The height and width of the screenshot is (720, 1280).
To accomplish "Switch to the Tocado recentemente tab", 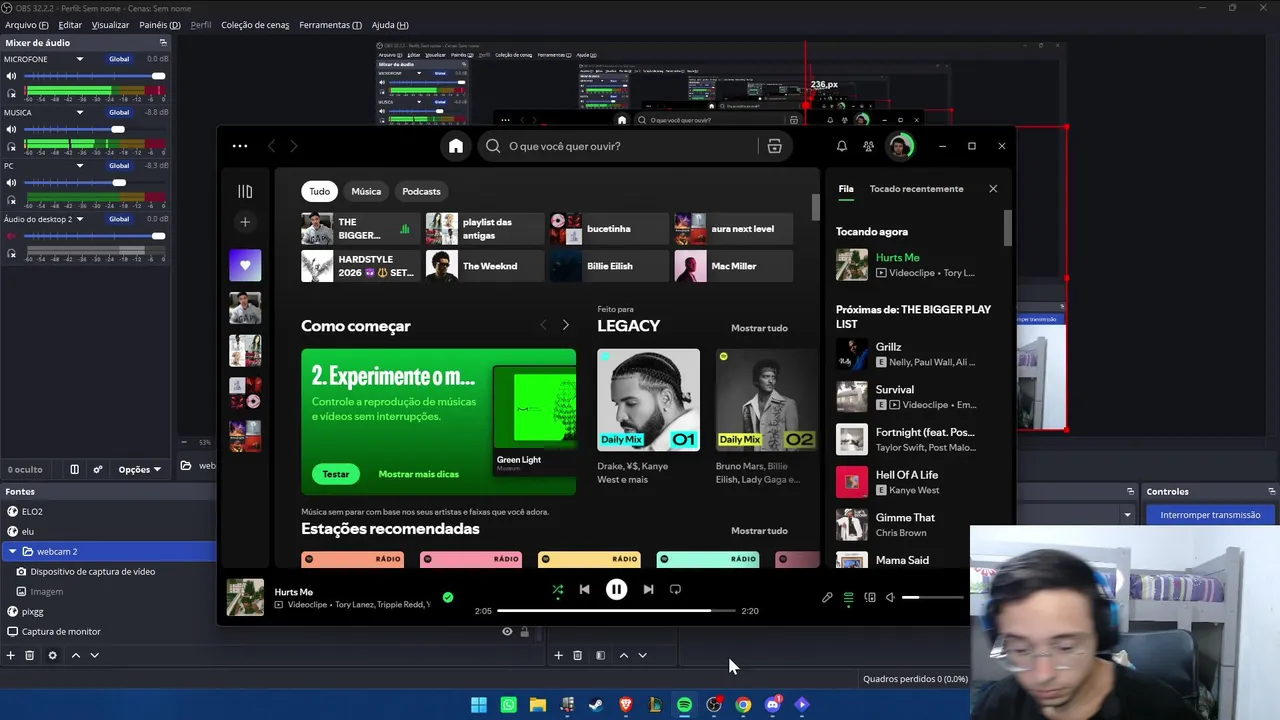I will pyautogui.click(x=917, y=189).
